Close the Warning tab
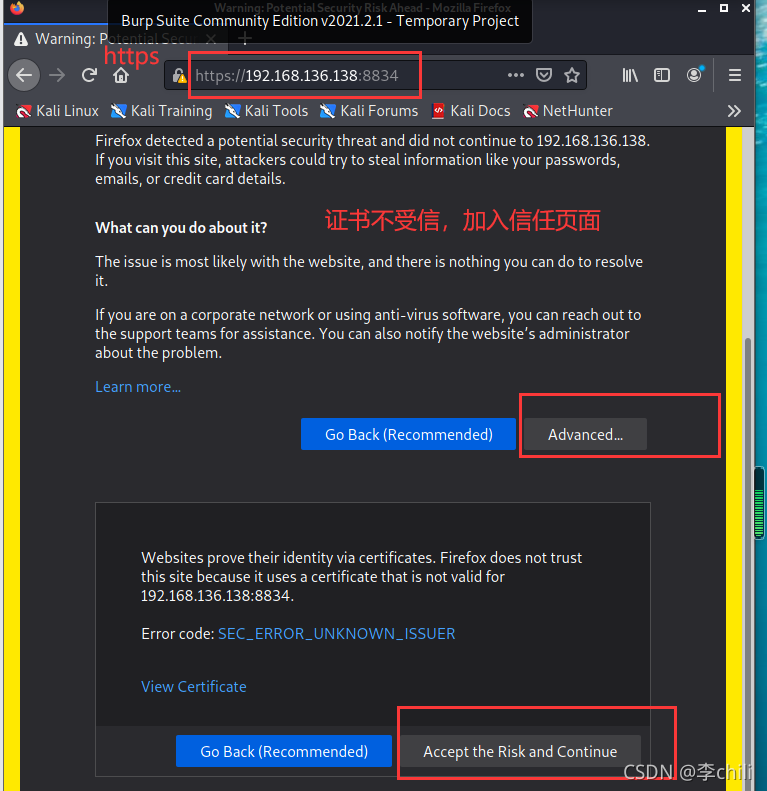 point(212,39)
